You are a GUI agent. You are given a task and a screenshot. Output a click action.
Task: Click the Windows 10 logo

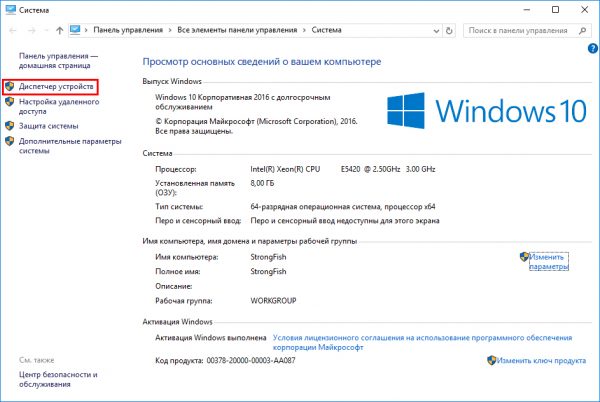(486, 111)
